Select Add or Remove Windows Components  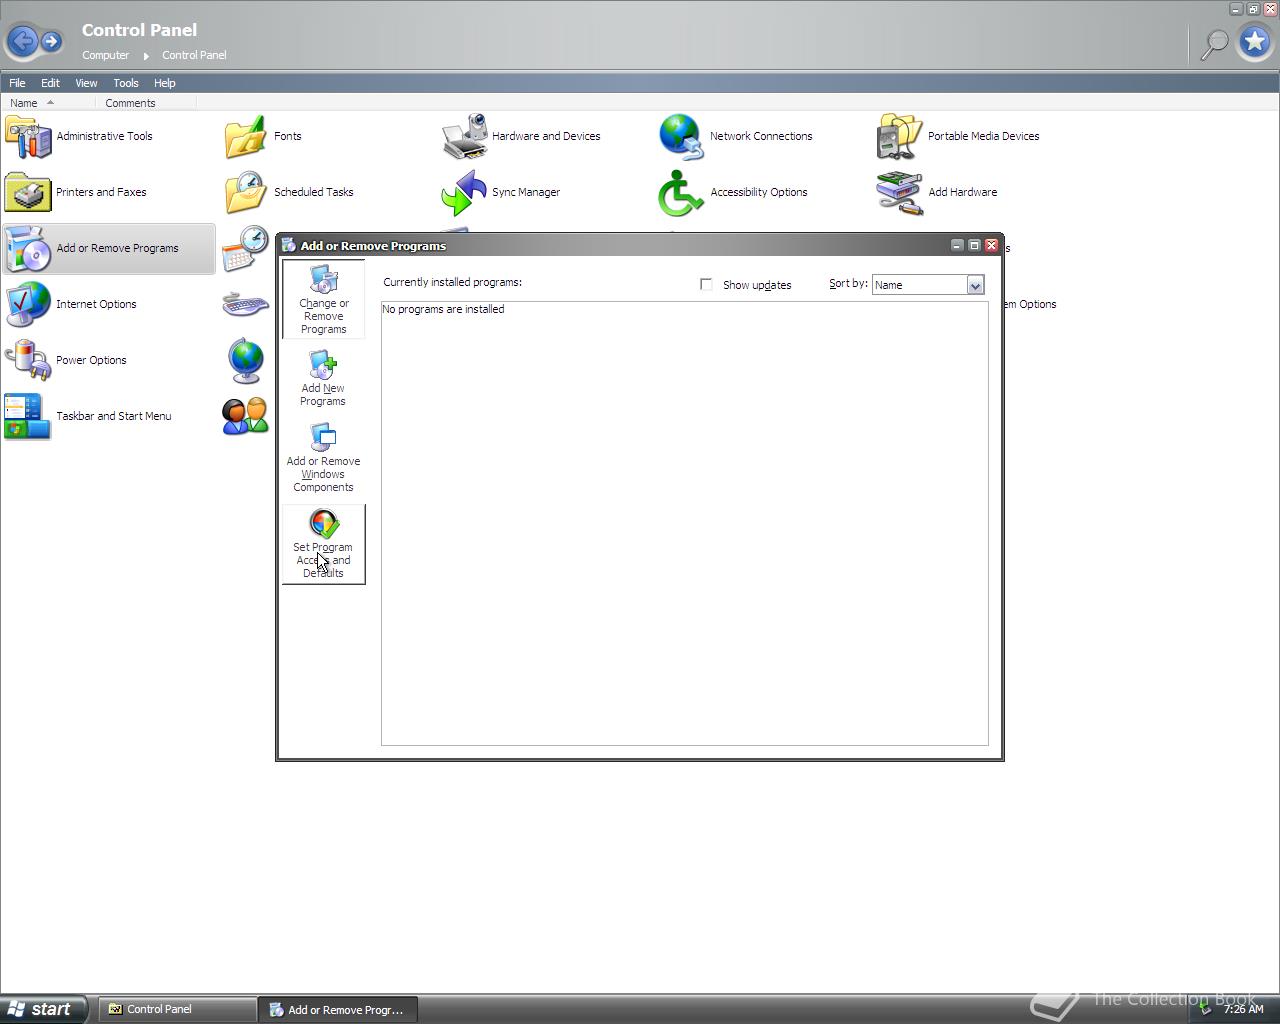tap(323, 458)
